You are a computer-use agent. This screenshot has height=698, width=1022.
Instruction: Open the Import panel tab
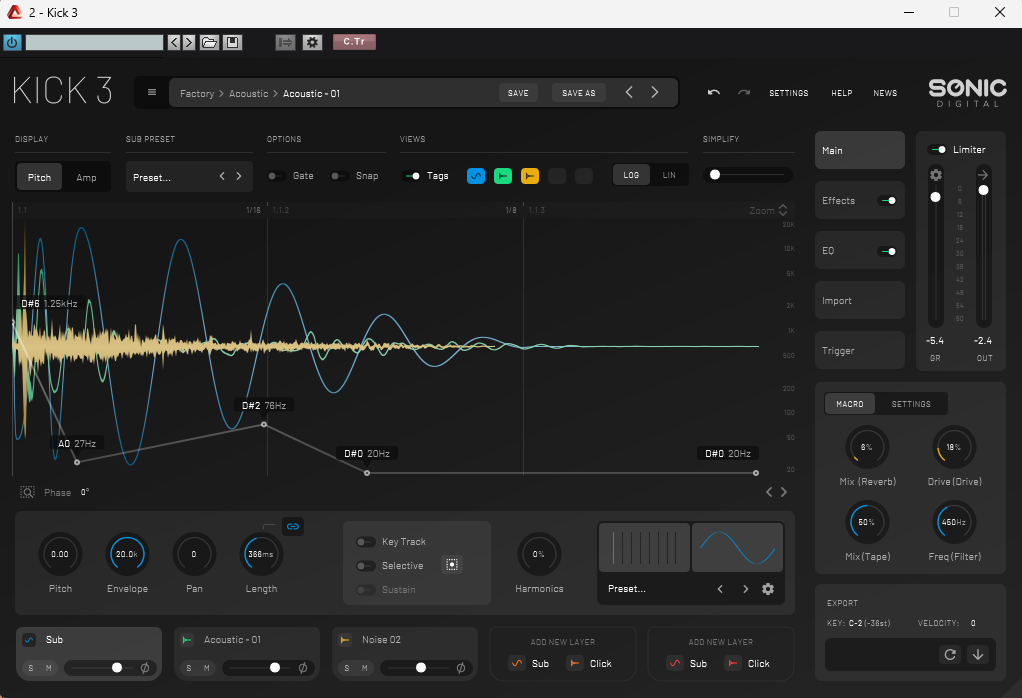click(860, 300)
